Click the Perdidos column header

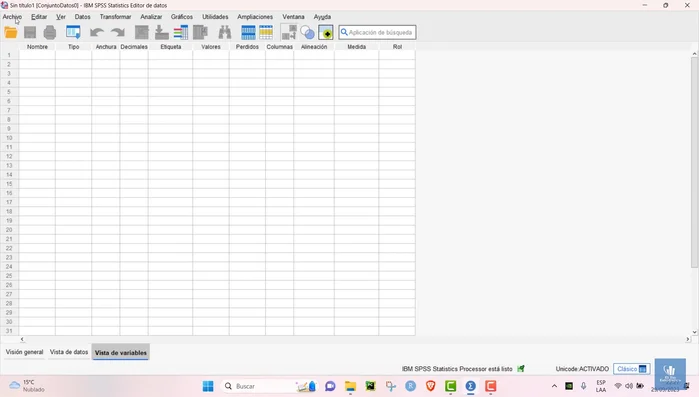247,47
